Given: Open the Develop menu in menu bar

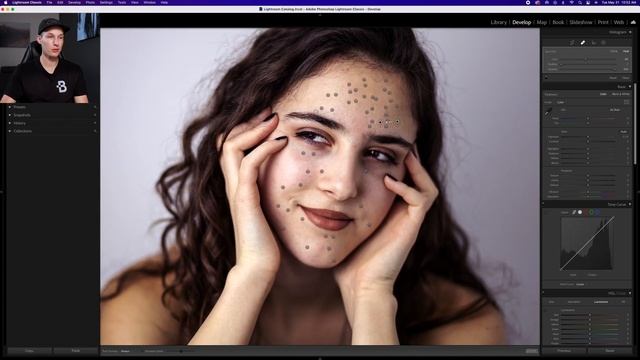Looking at the screenshot, I should pyautogui.click(x=74, y=2).
